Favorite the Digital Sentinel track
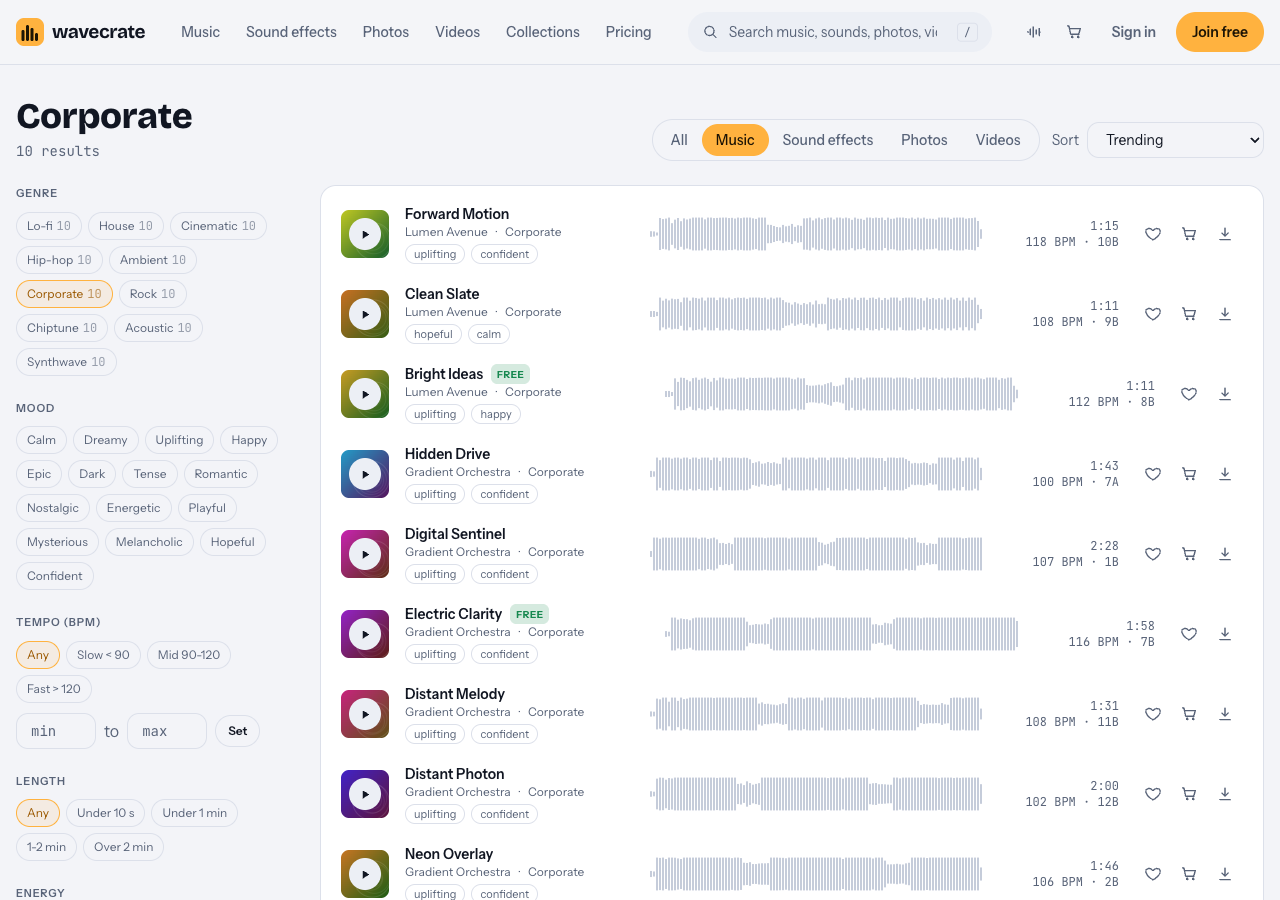This screenshot has height=900, width=1280. click(x=1153, y=554)
